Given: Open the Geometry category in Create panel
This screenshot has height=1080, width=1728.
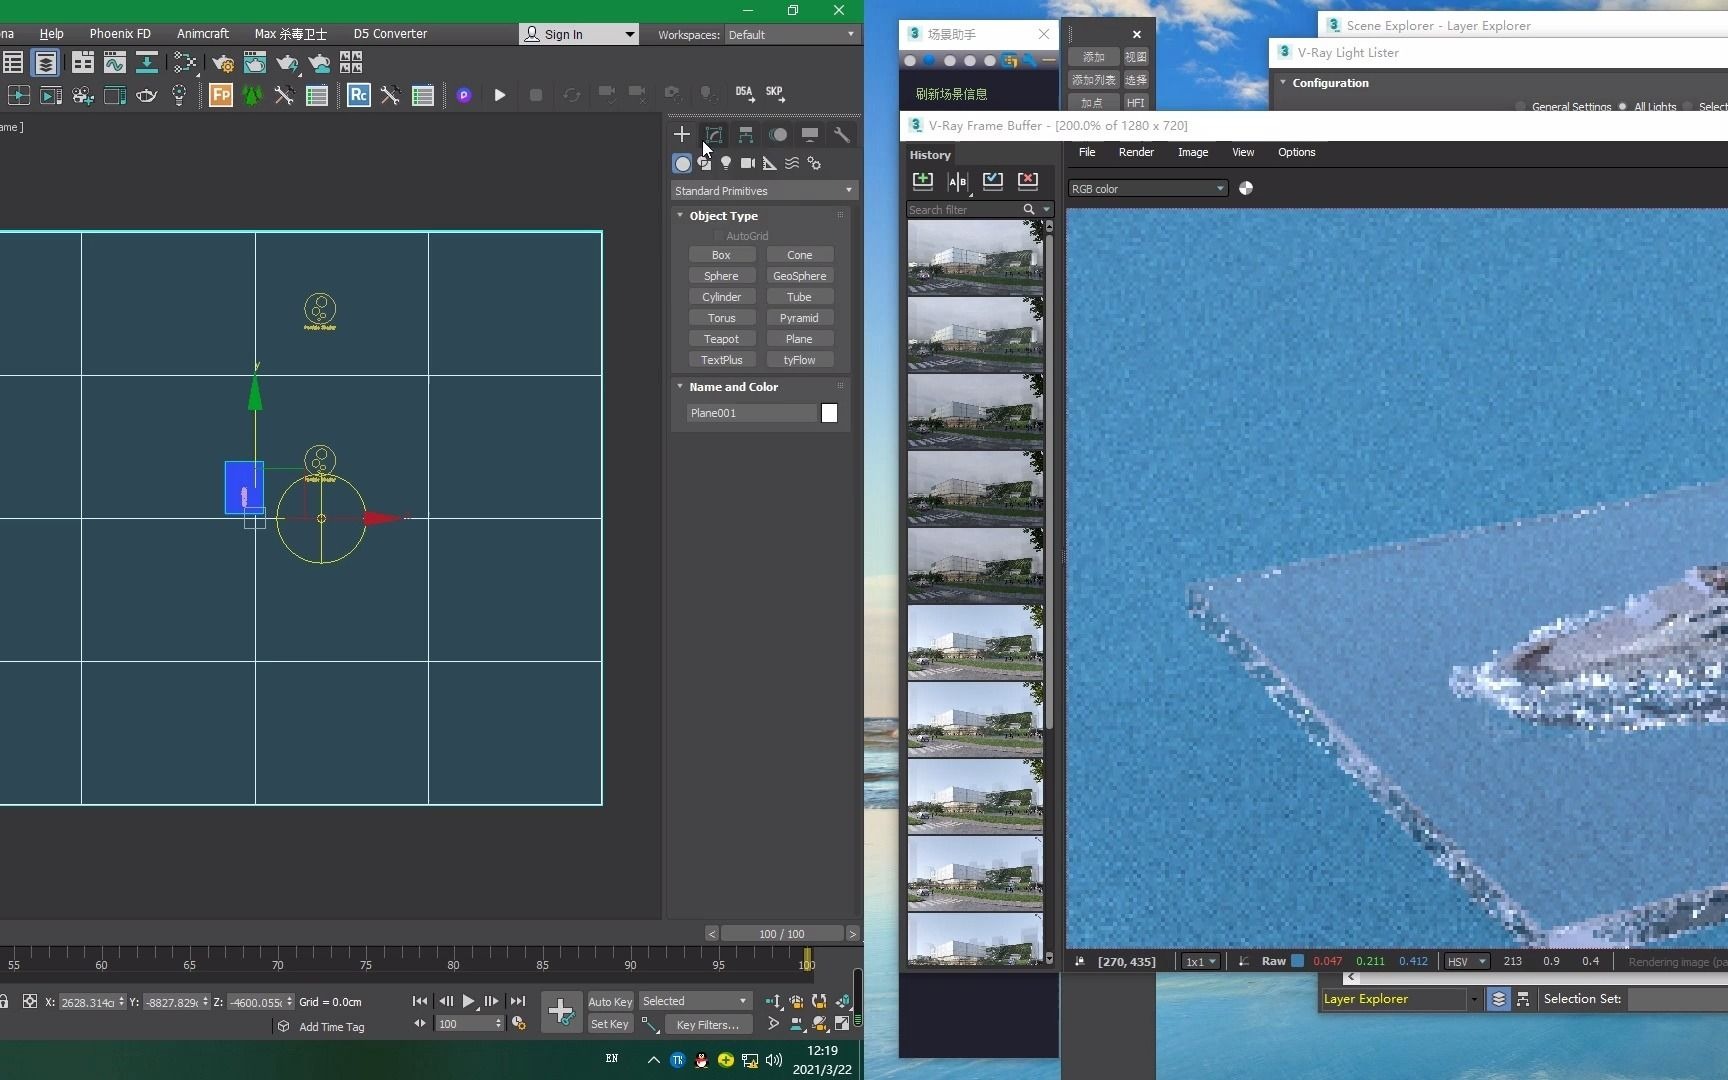Looking at the screenshot, I should (682, 163).
